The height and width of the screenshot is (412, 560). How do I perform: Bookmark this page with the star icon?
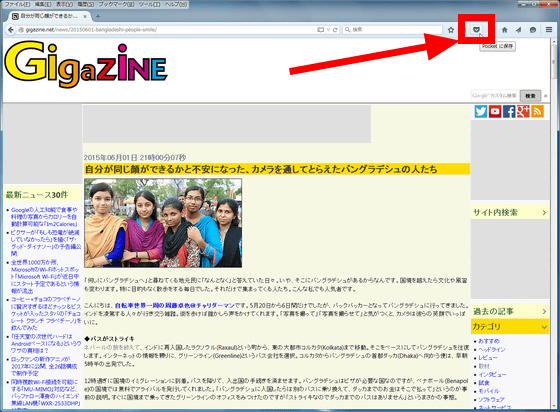tap(451, 30)
